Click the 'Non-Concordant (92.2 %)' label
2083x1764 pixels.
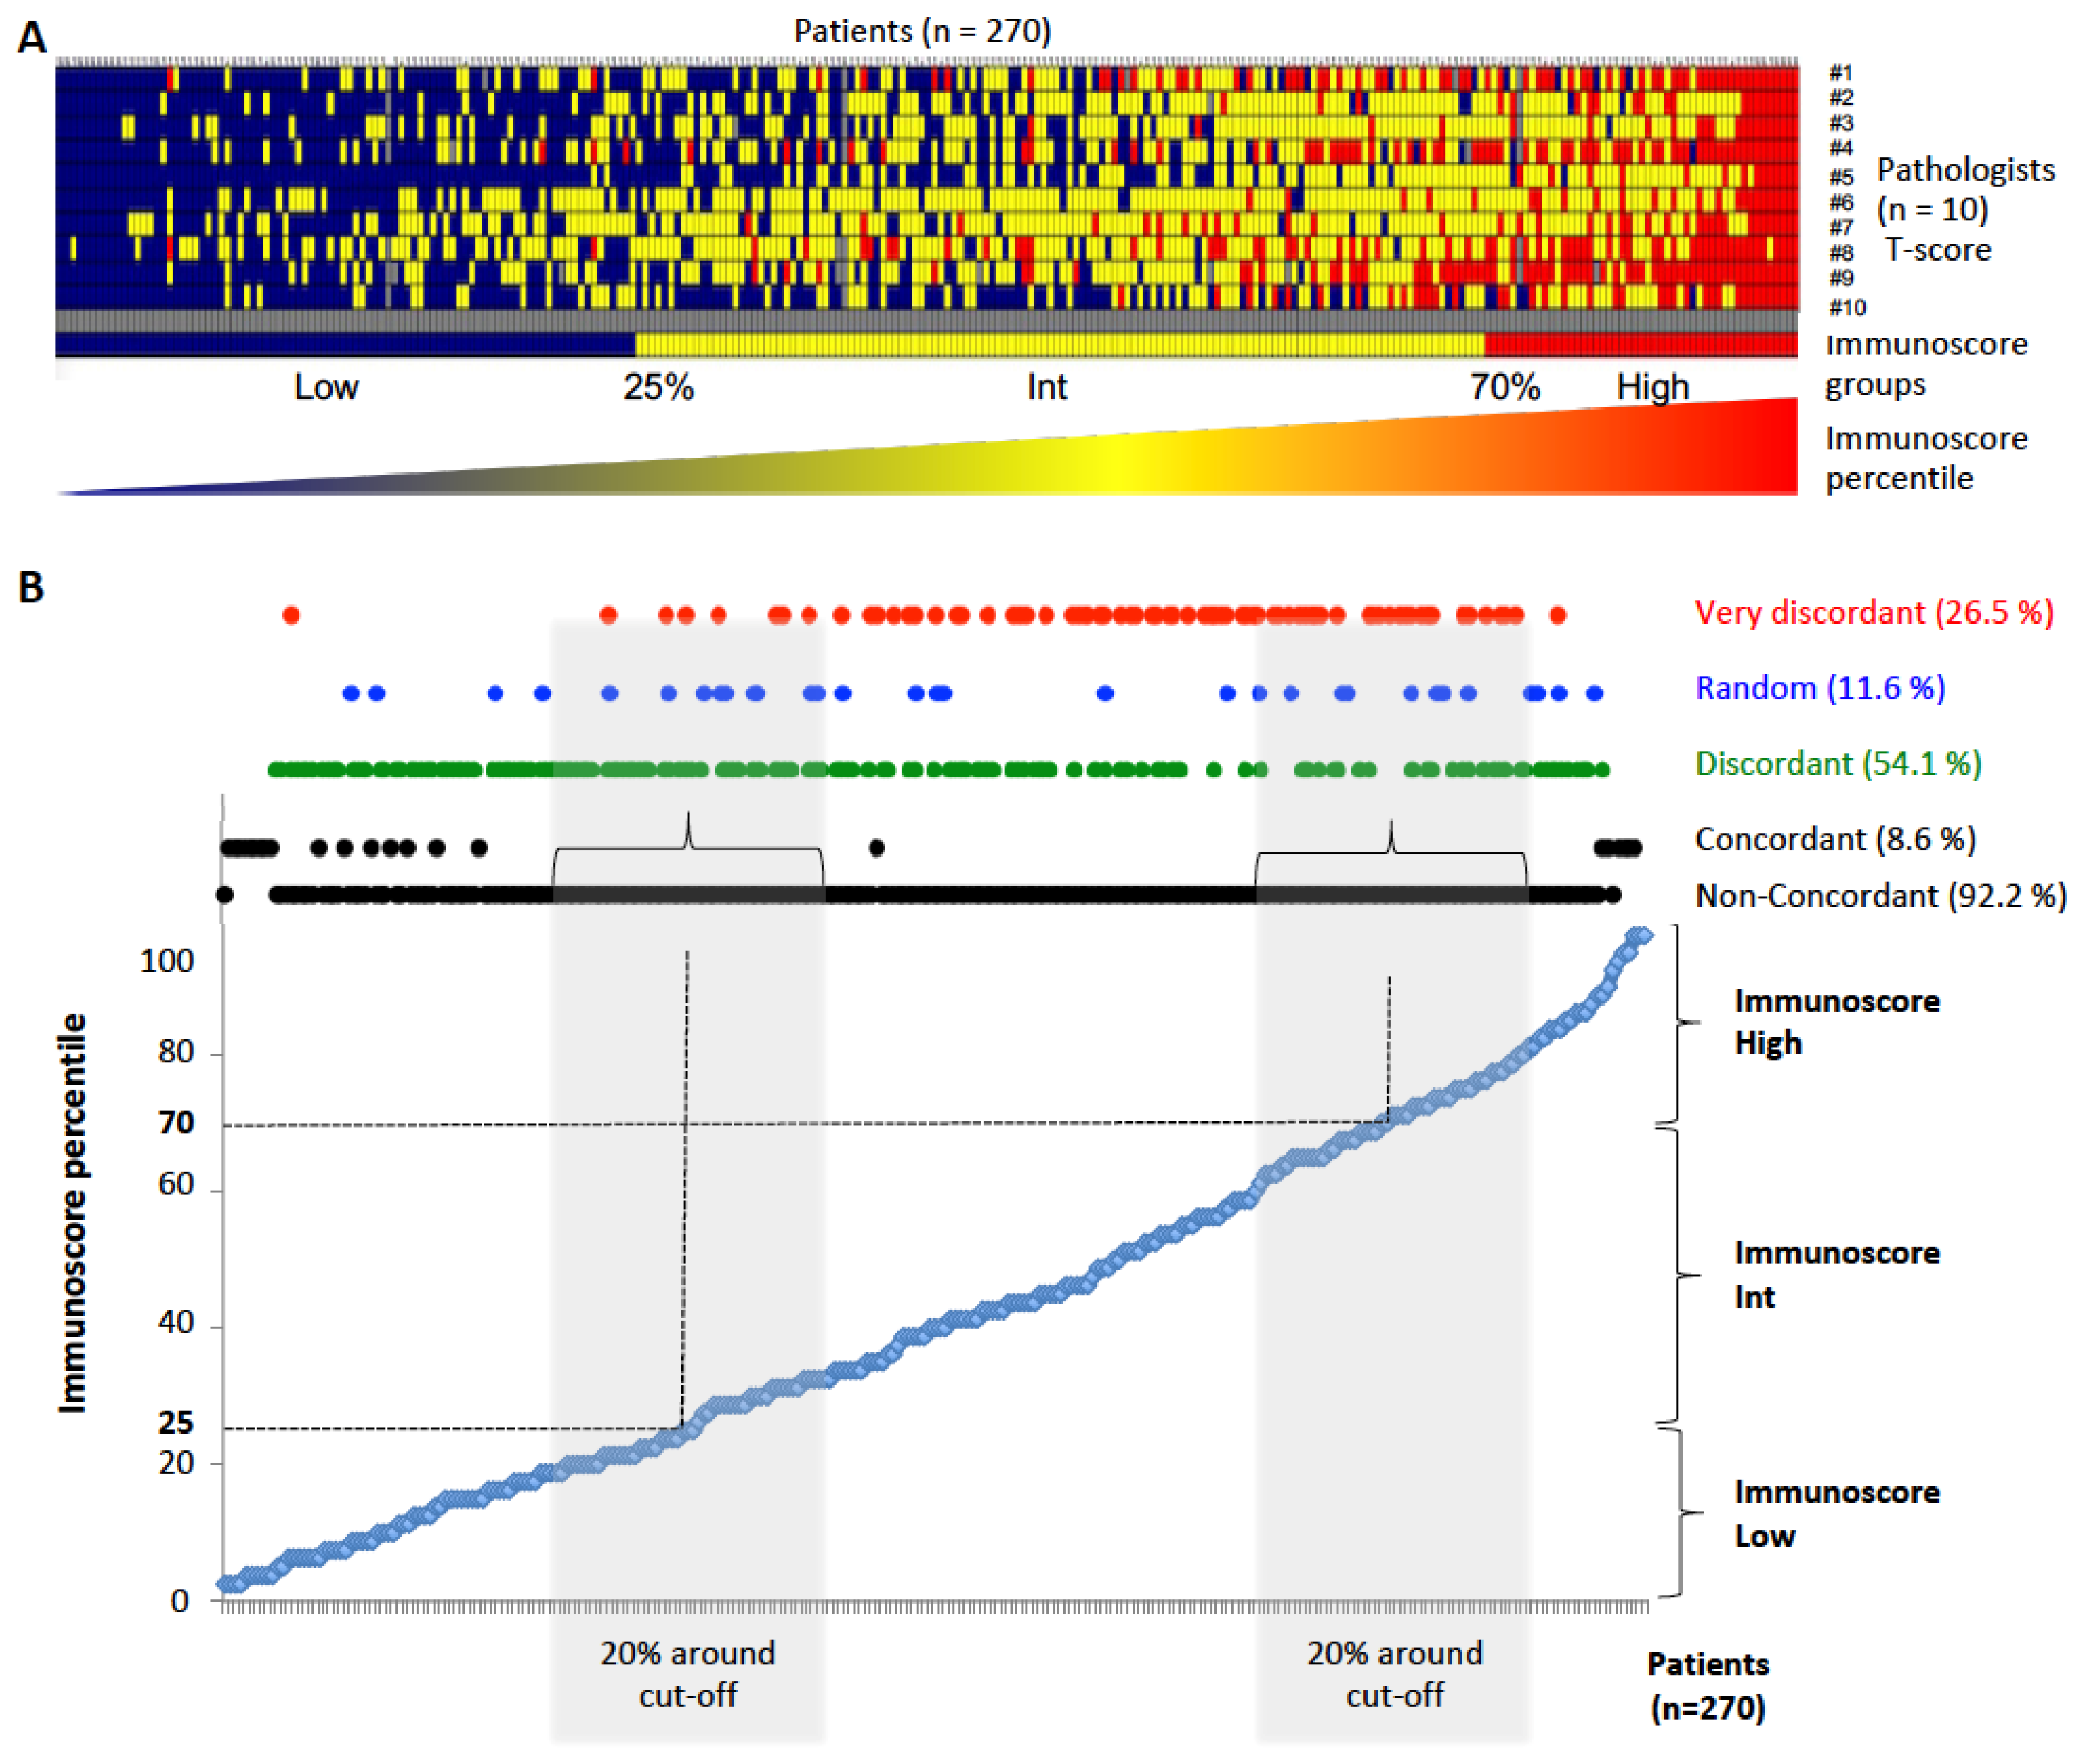1880,896
